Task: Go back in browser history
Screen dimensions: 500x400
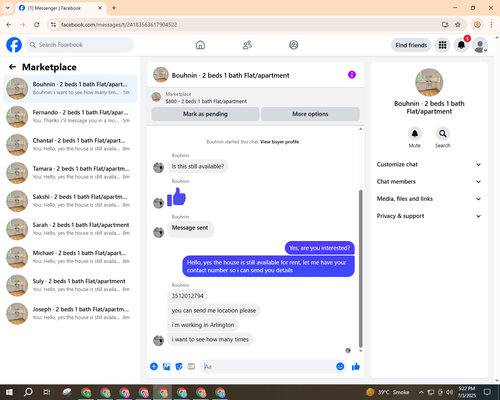Action: click(x=9, y=25)
